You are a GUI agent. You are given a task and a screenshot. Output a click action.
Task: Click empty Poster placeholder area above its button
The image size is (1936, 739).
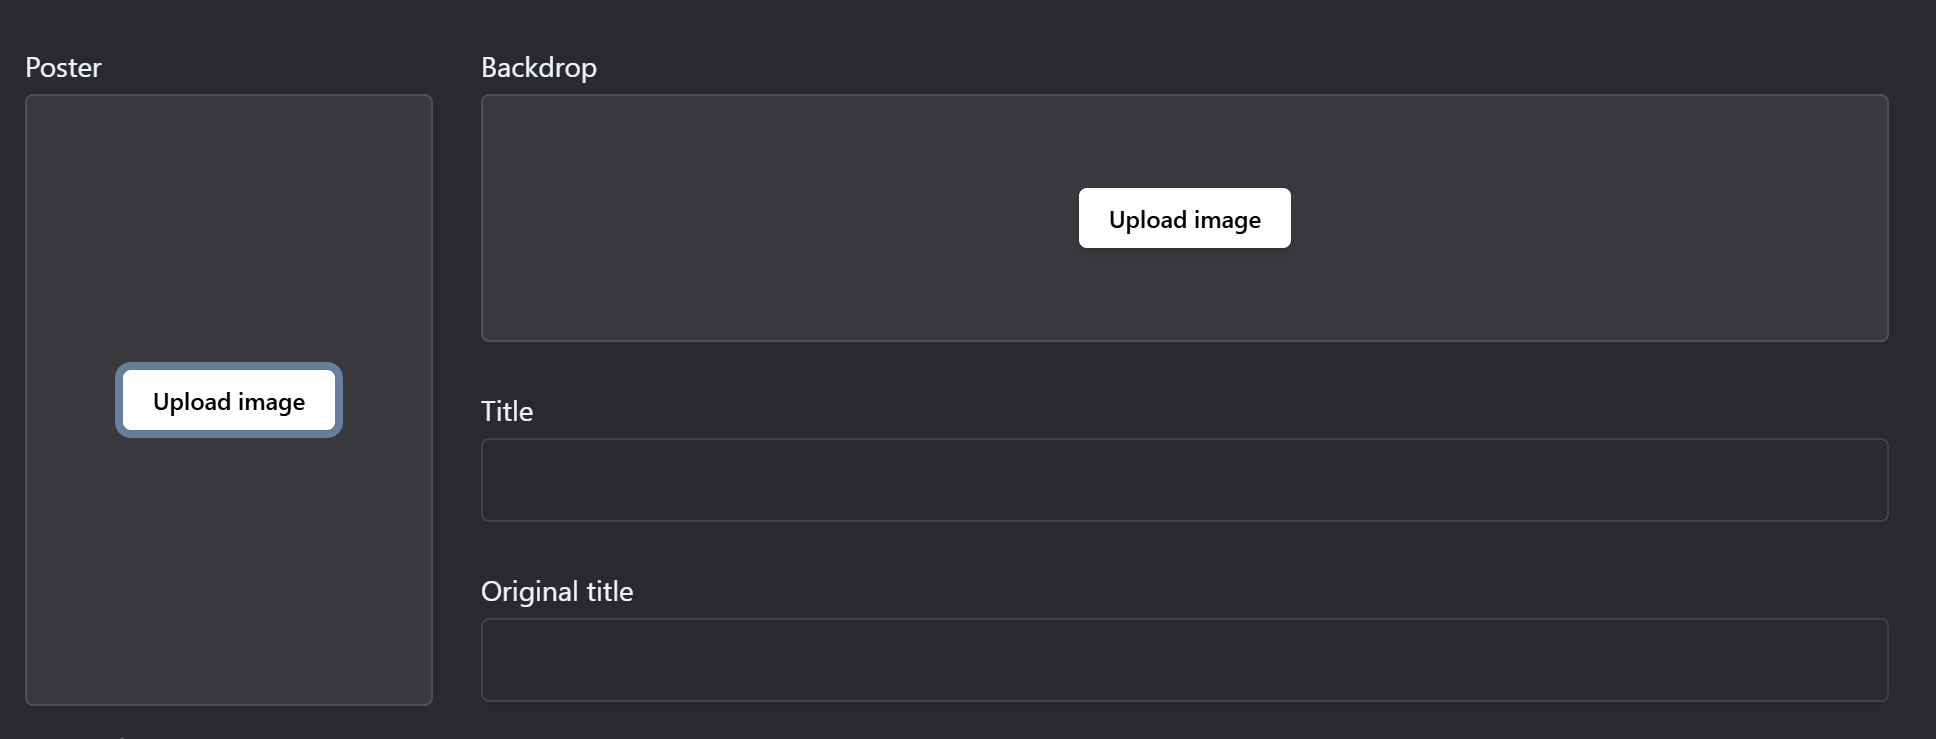point(229,230)
